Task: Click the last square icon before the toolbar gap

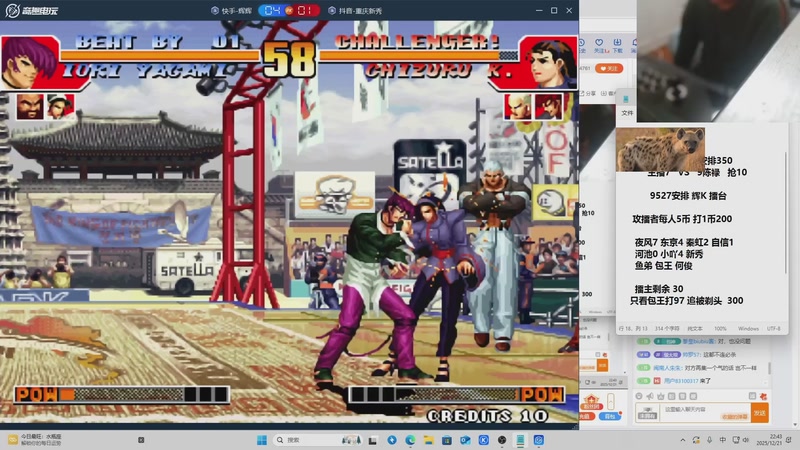Action: click(693, 396)
